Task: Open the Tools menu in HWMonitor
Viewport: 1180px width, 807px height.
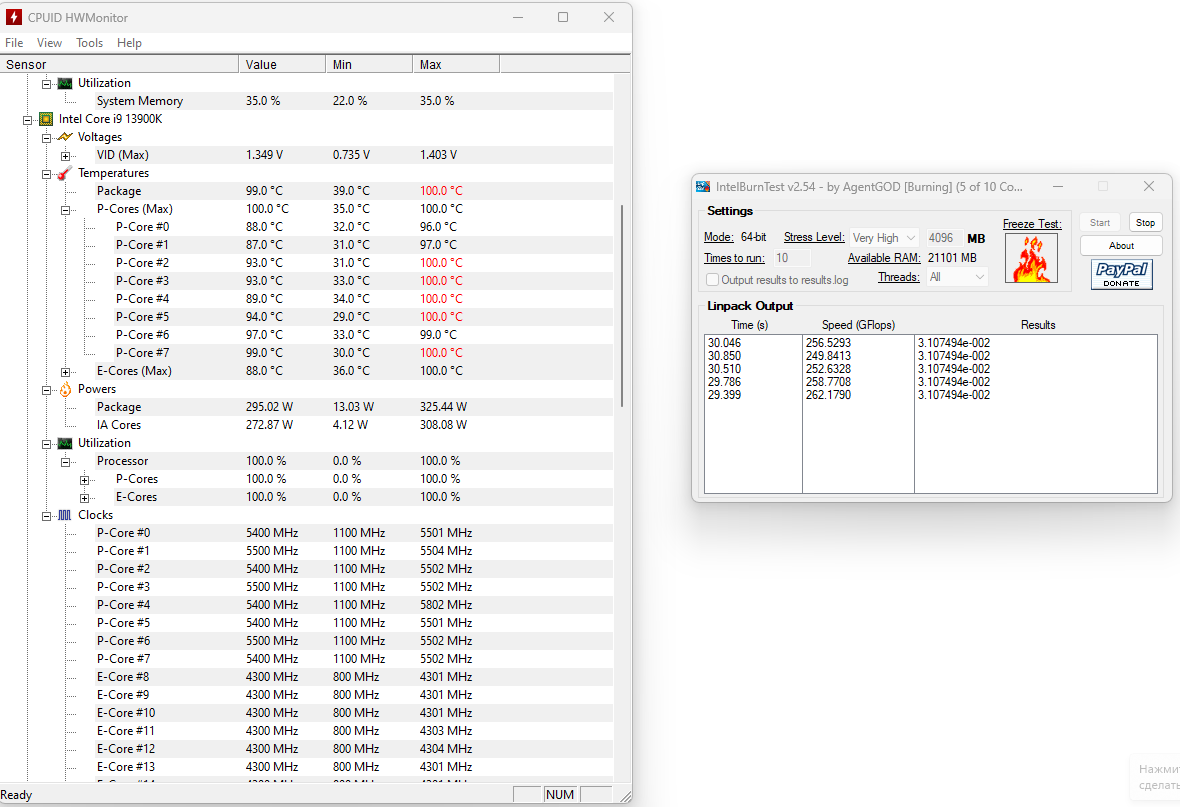Action: (90, 43)
